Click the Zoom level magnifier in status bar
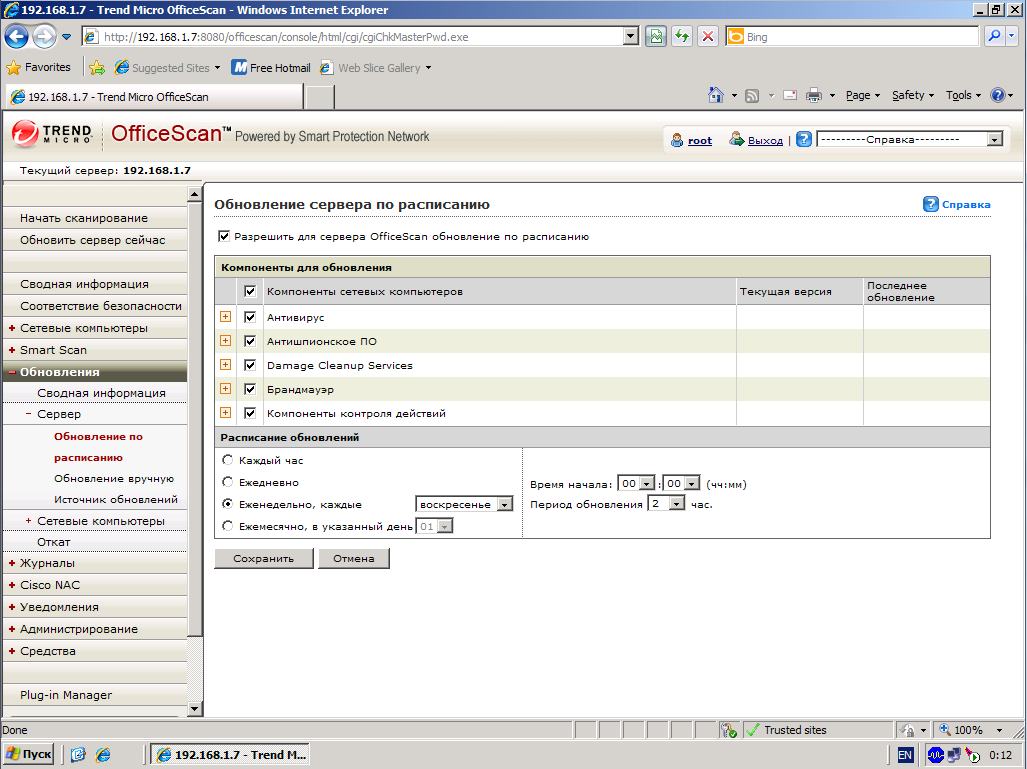This screenshot has height=769, width=1027. pos(945,730)
